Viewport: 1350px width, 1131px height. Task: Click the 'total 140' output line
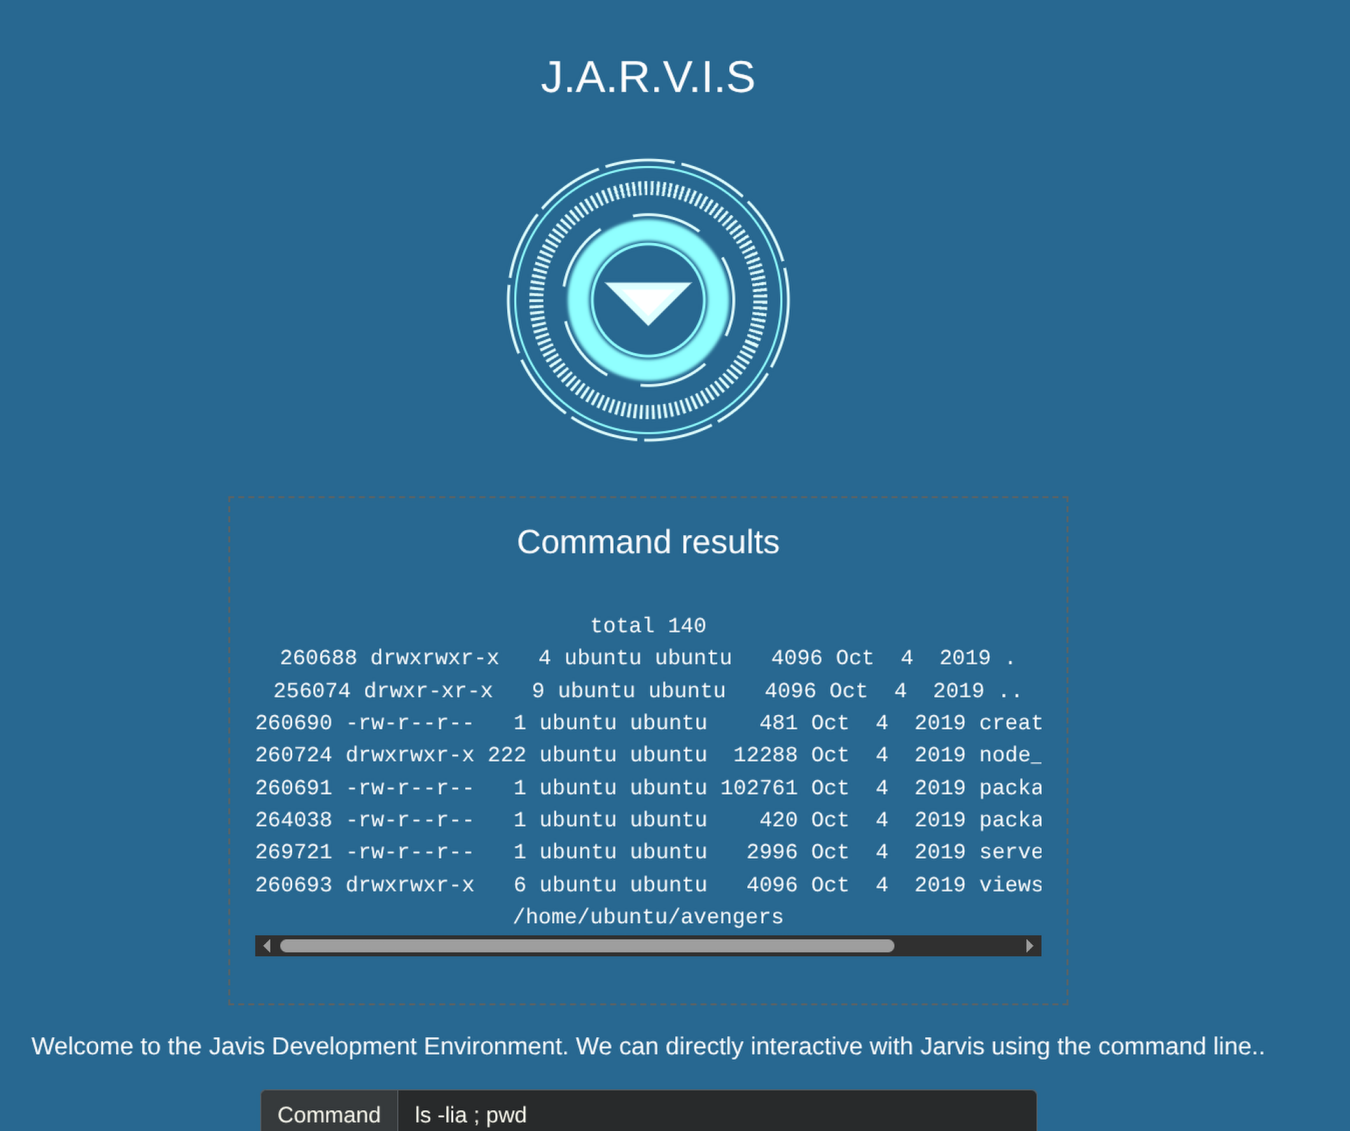click(648, 626)
